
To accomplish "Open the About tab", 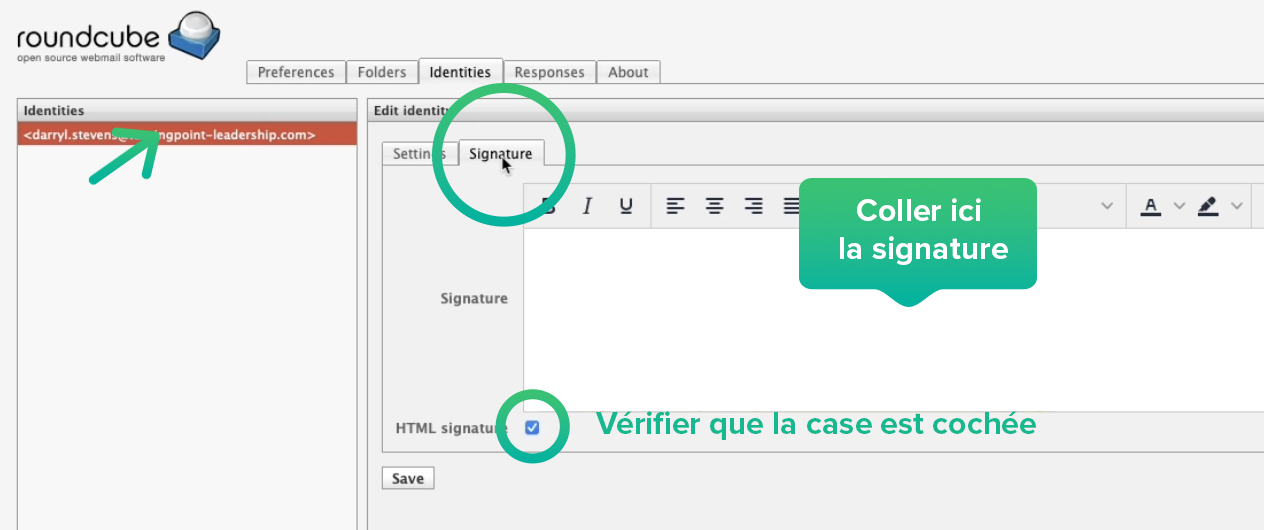I will [x=628, y=72].
